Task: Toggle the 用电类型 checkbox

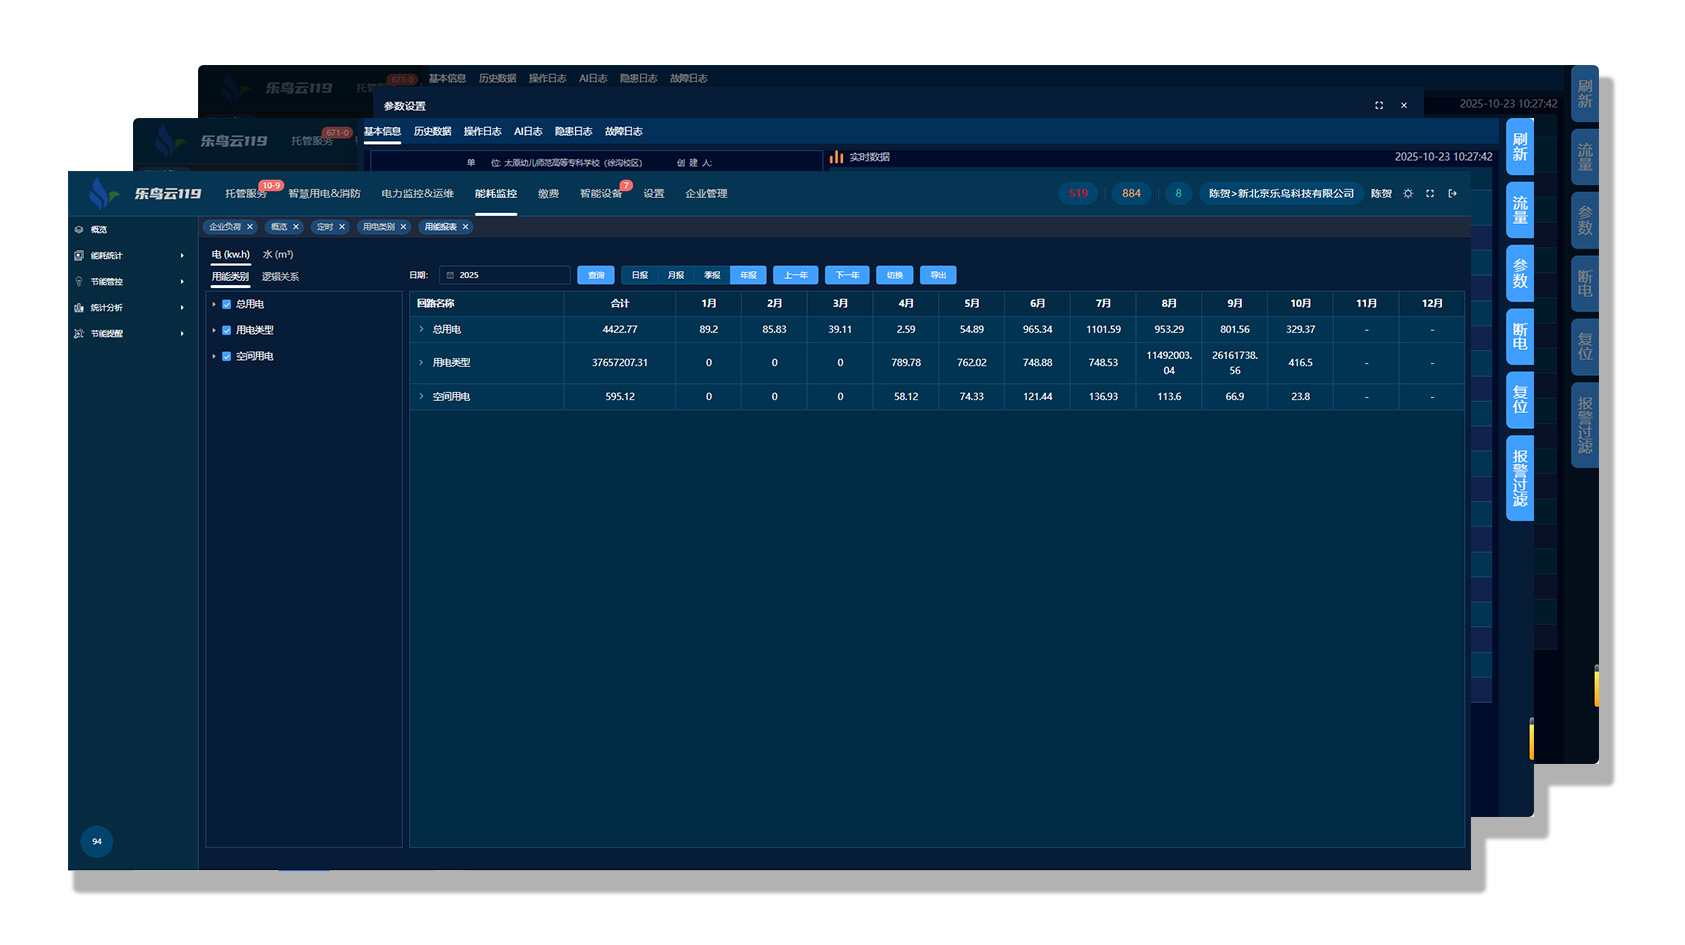Action: 227,330
